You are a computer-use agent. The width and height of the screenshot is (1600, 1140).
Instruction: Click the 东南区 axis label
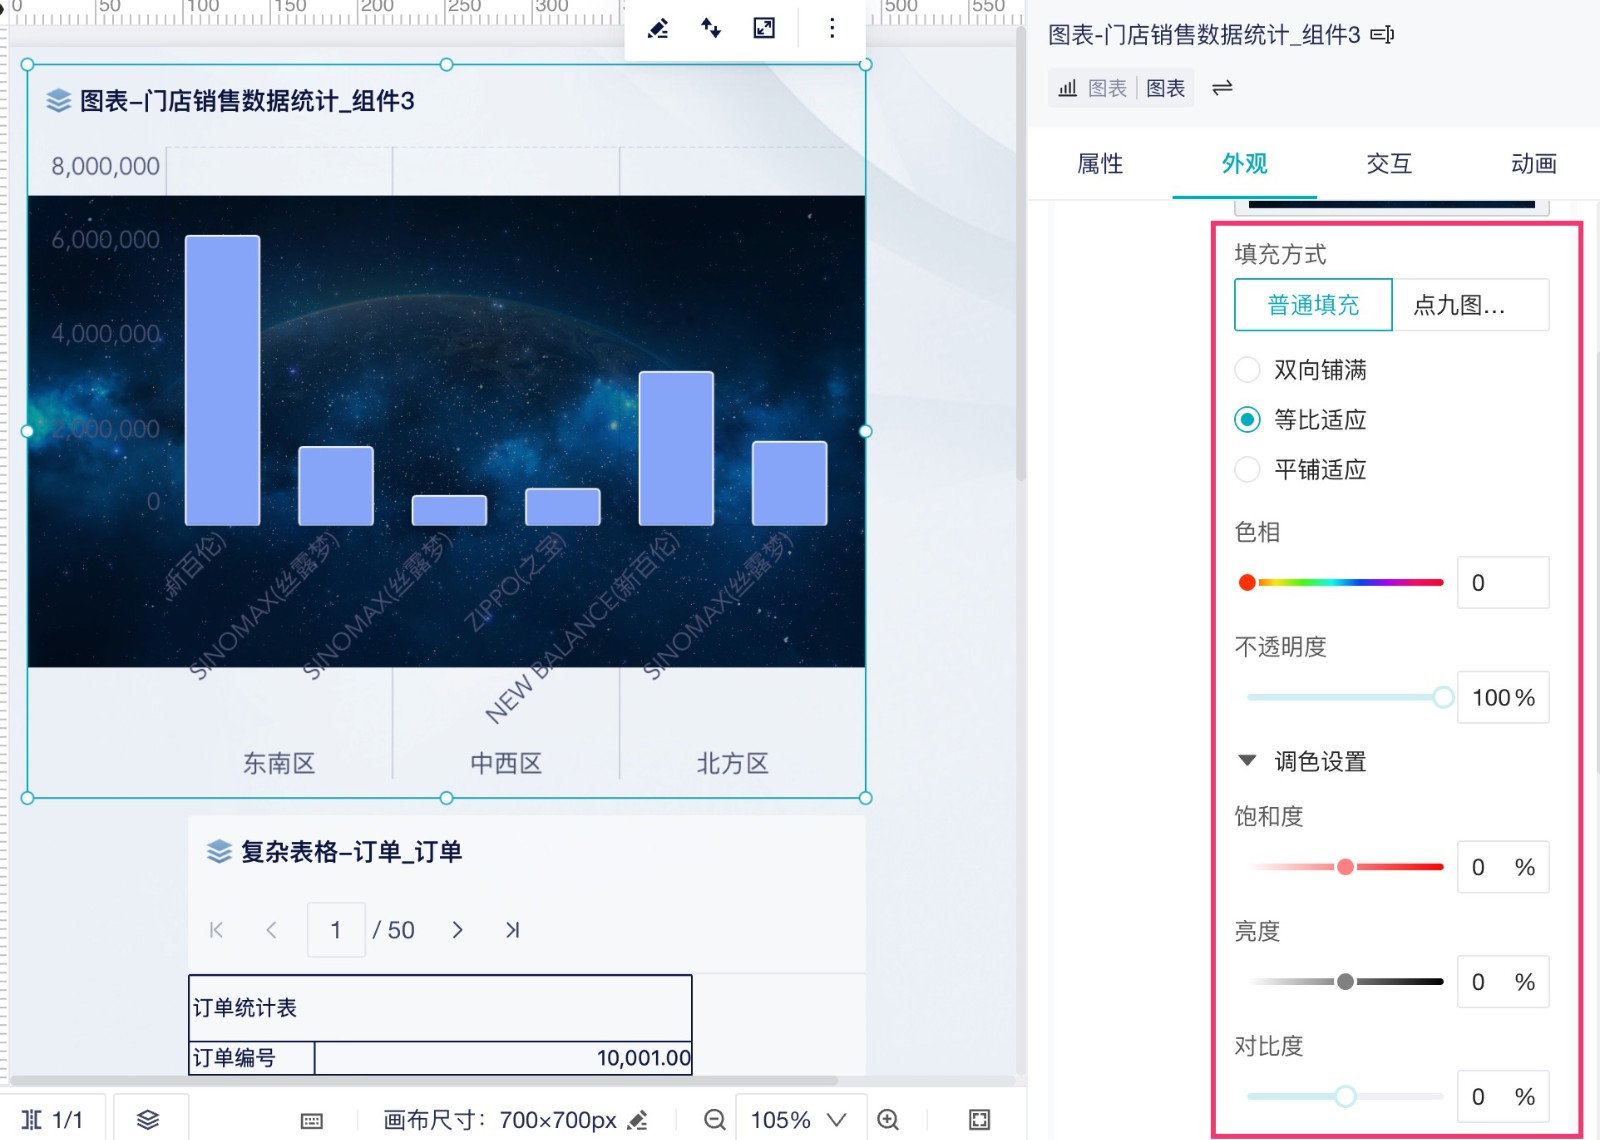click(279, 764)
